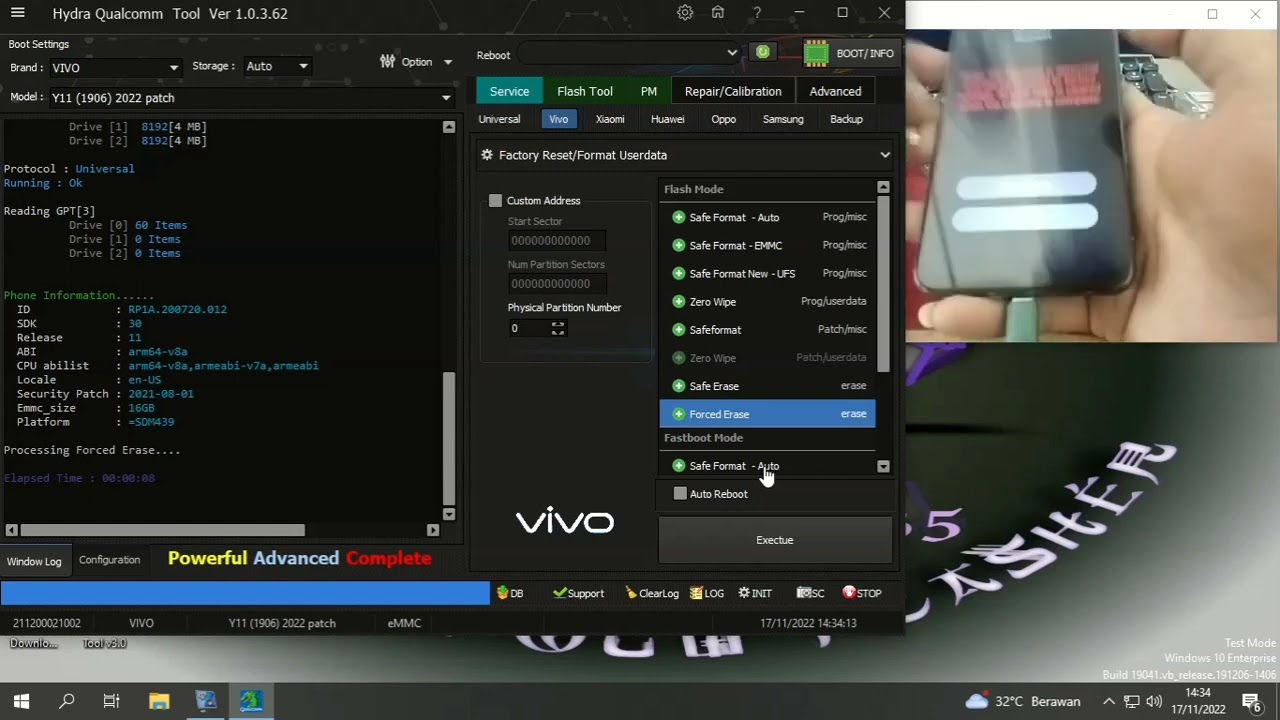Collapse Factory Reset/Format Userdata chevron
Viewport: 1280px width, 720px height.
[885, 155]
